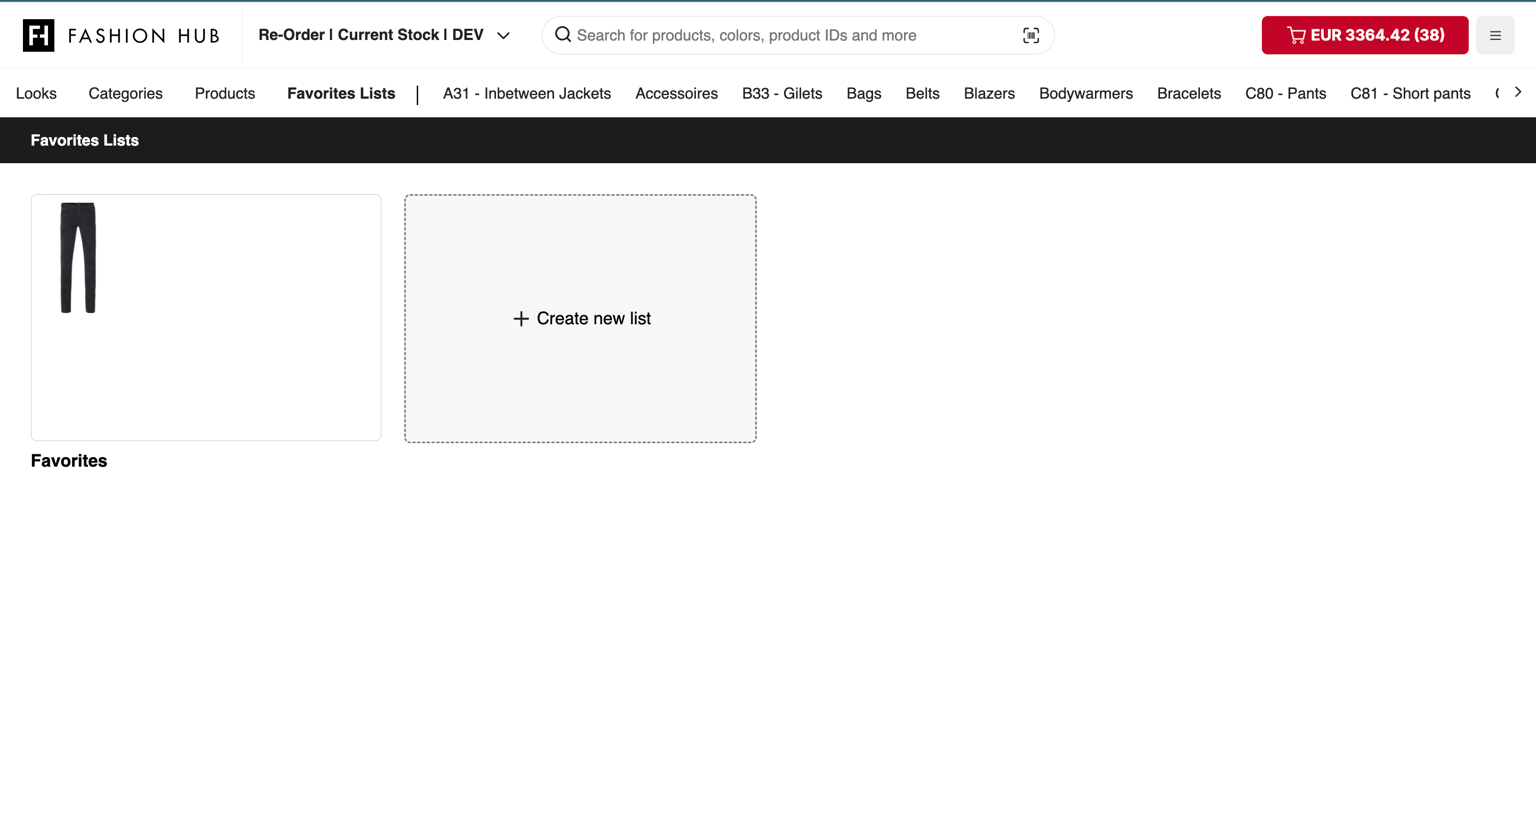Click the Fashion Hub logo icon
This screenshot has height=832, width=1536.
(38, 35)
